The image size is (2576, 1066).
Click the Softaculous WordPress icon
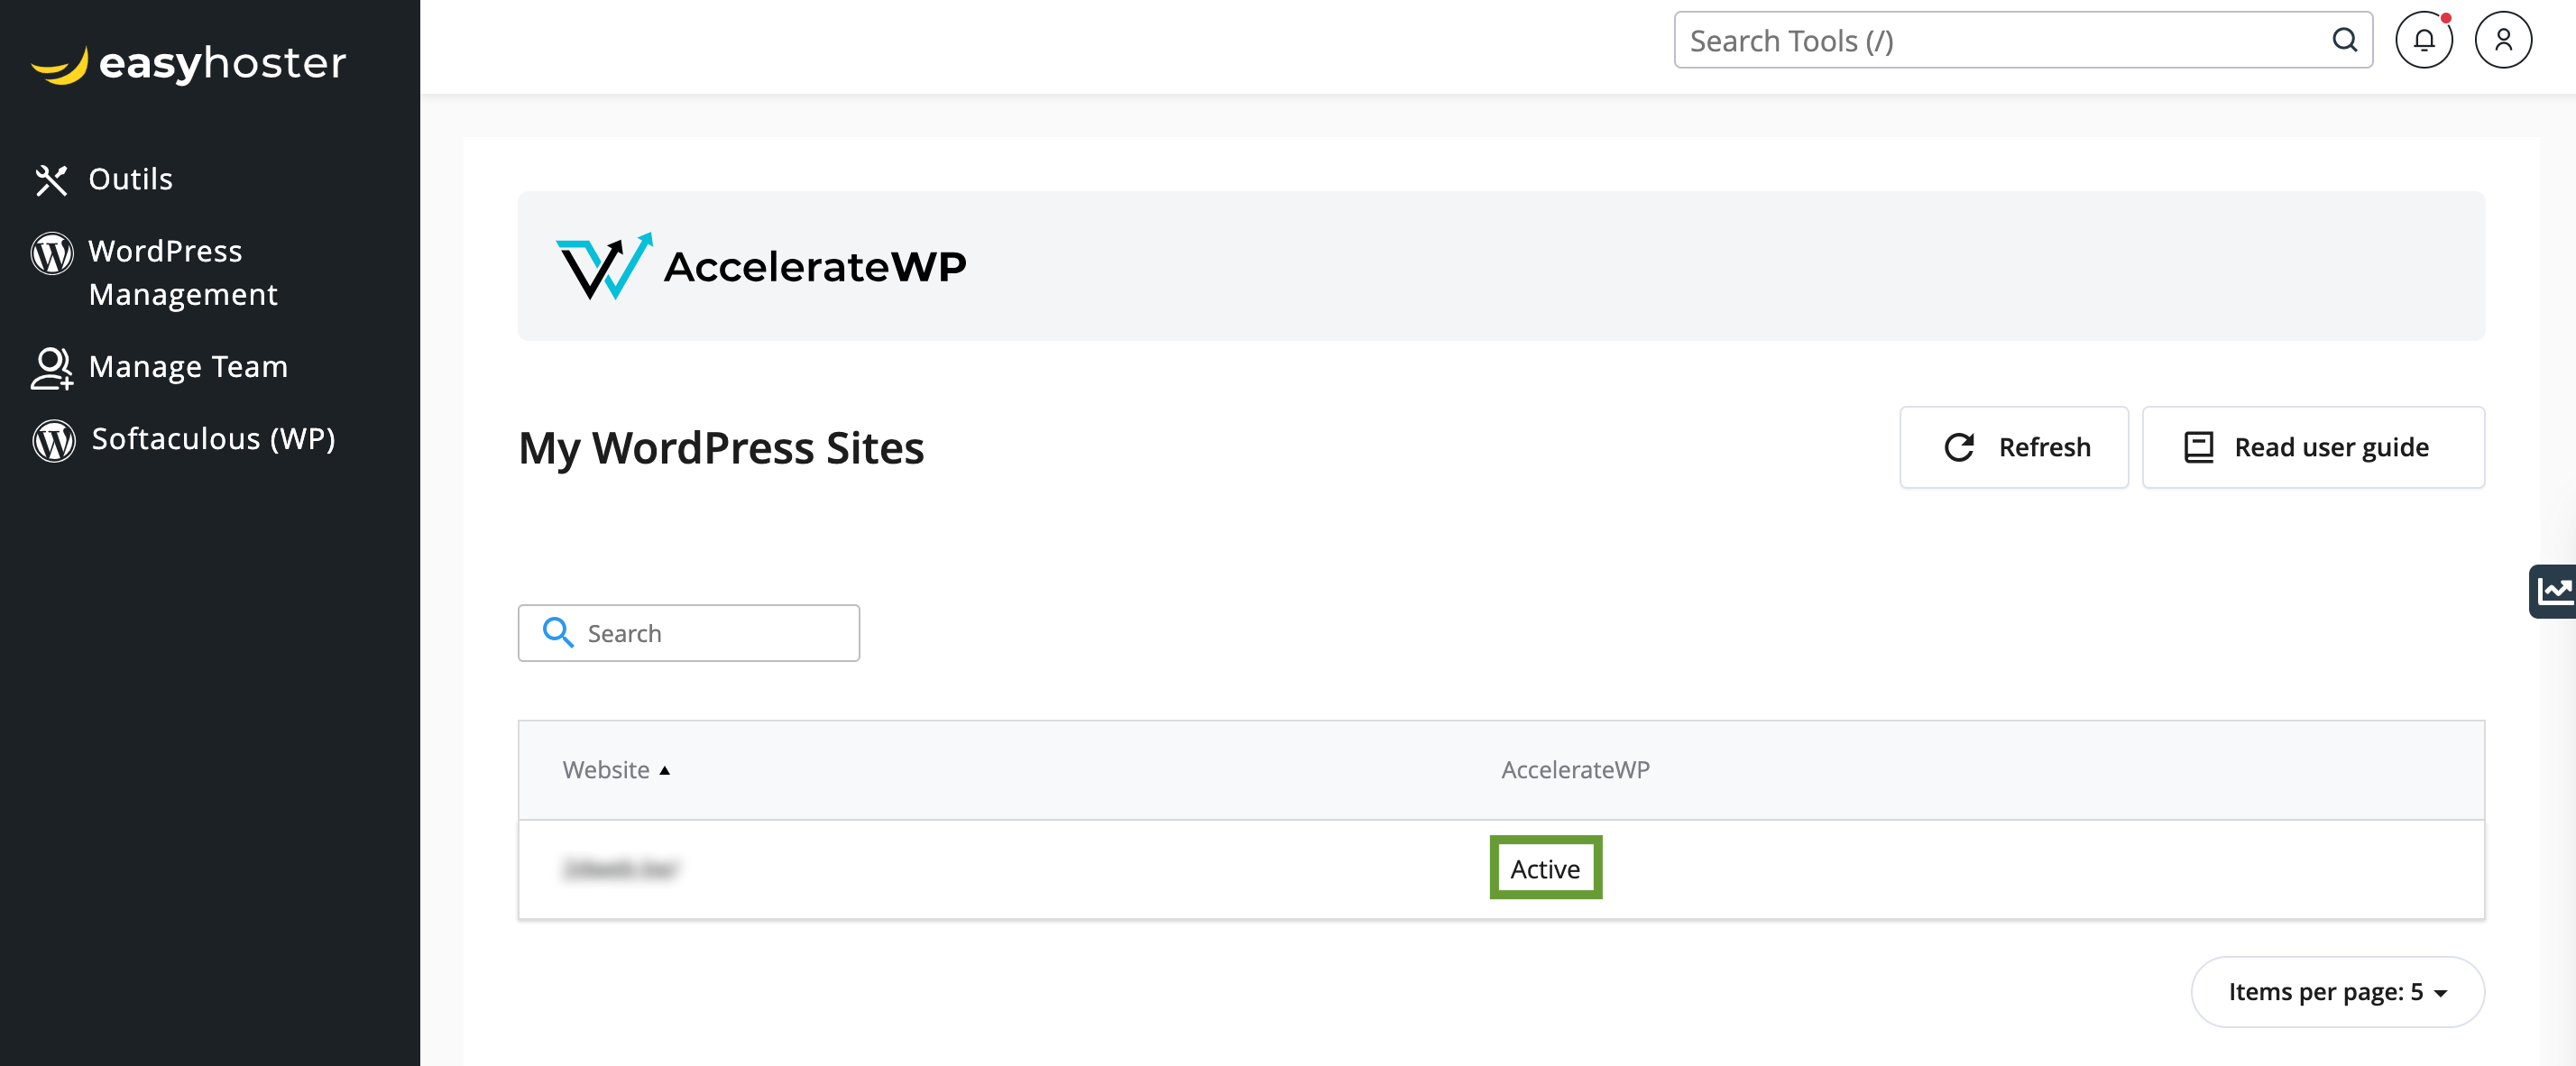[54, 440]
